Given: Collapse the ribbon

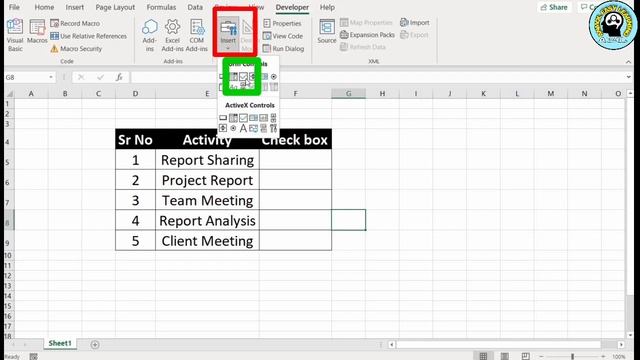Looking at the screenshot, I should tap(629, 62).
